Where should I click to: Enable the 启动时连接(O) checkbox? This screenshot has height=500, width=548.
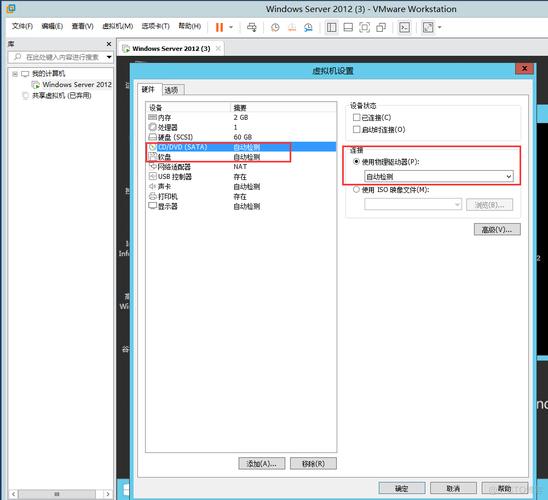tap(356, 130)
